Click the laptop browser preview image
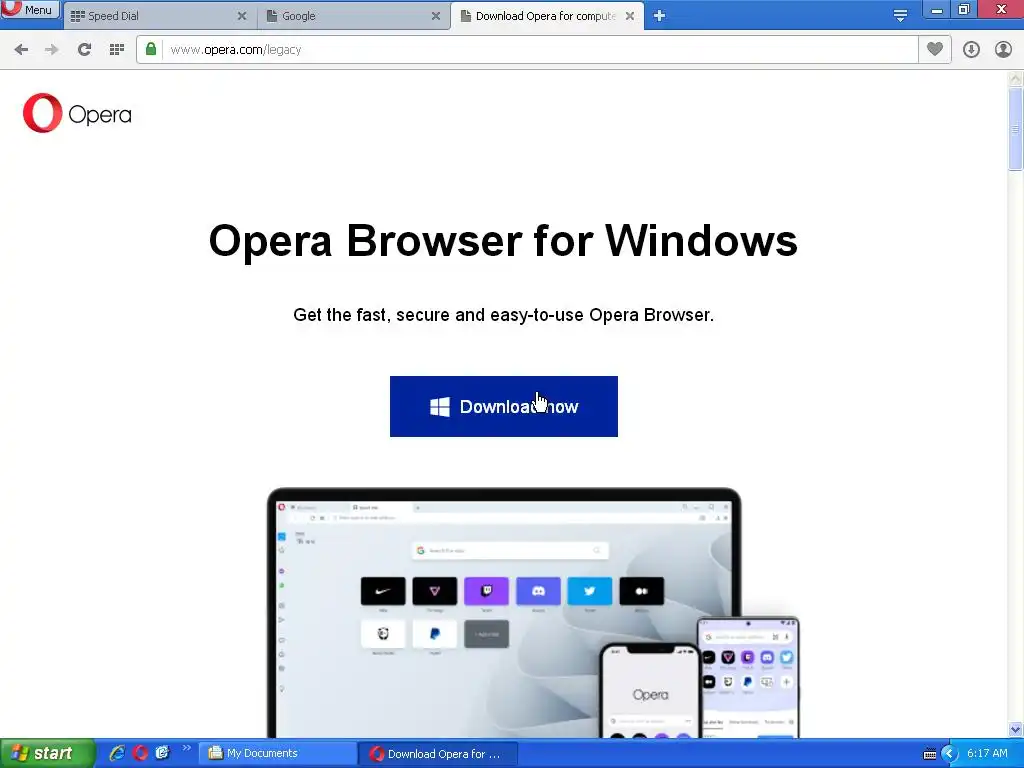The image size is (1024, 768). [504, 613]
